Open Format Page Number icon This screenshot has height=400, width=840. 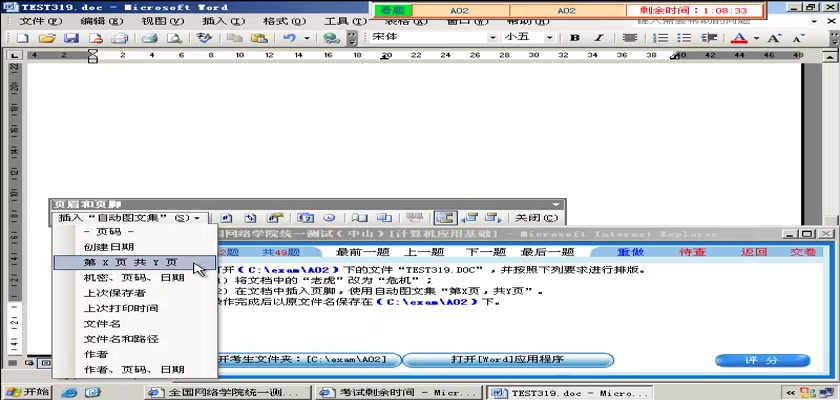click(x=275, y=218)
